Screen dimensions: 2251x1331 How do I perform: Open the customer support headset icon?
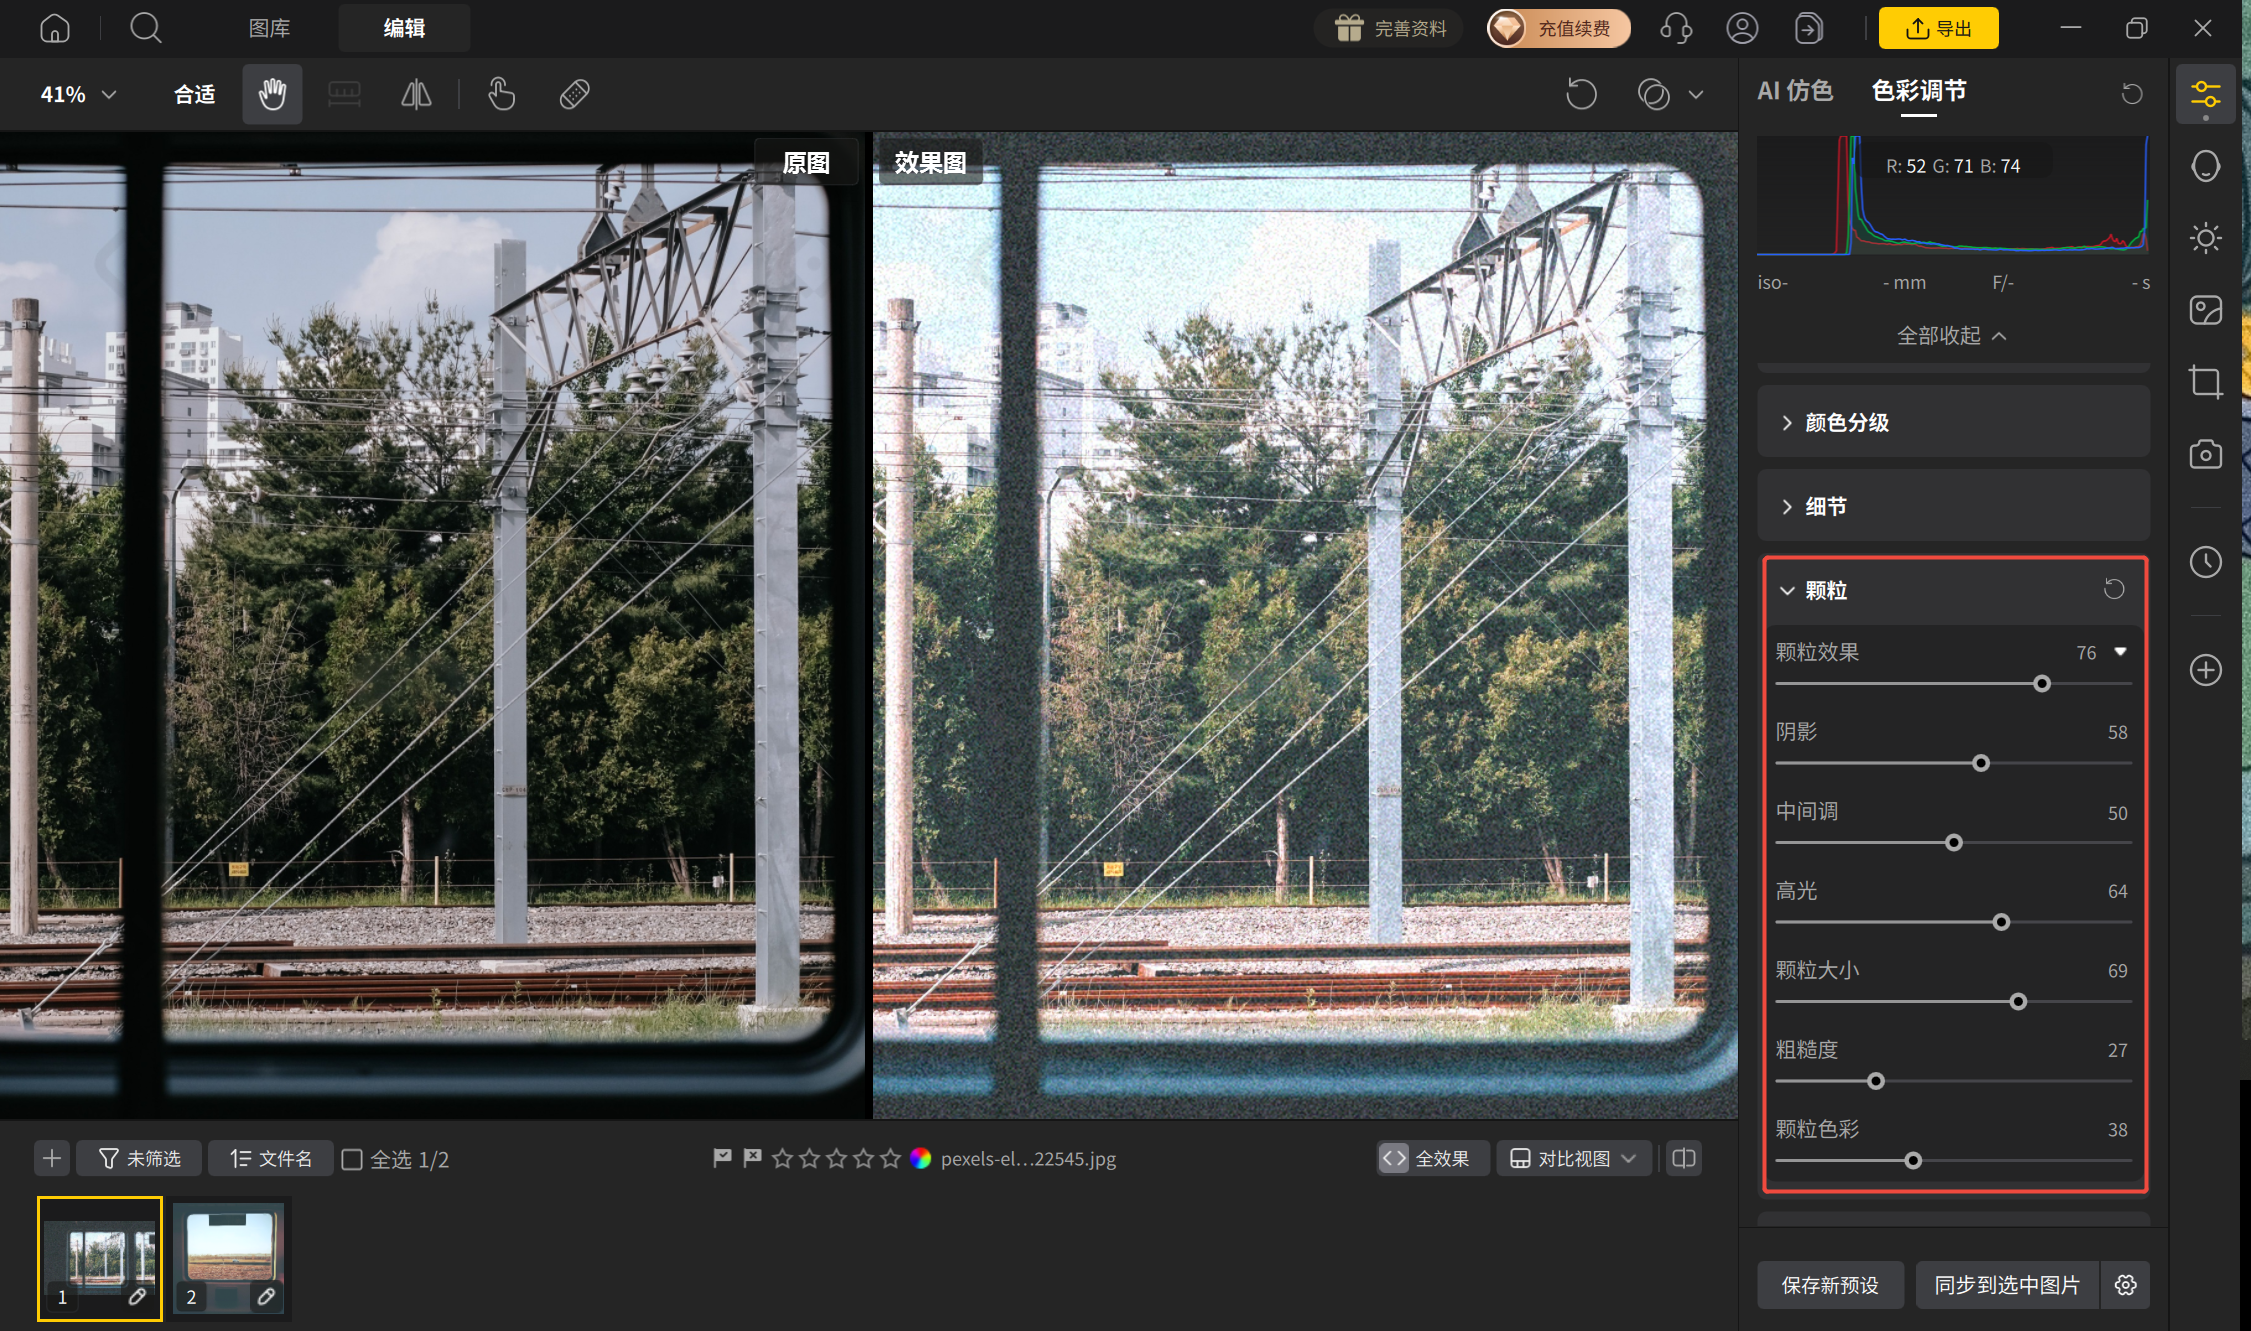(x=1675, y=28)
